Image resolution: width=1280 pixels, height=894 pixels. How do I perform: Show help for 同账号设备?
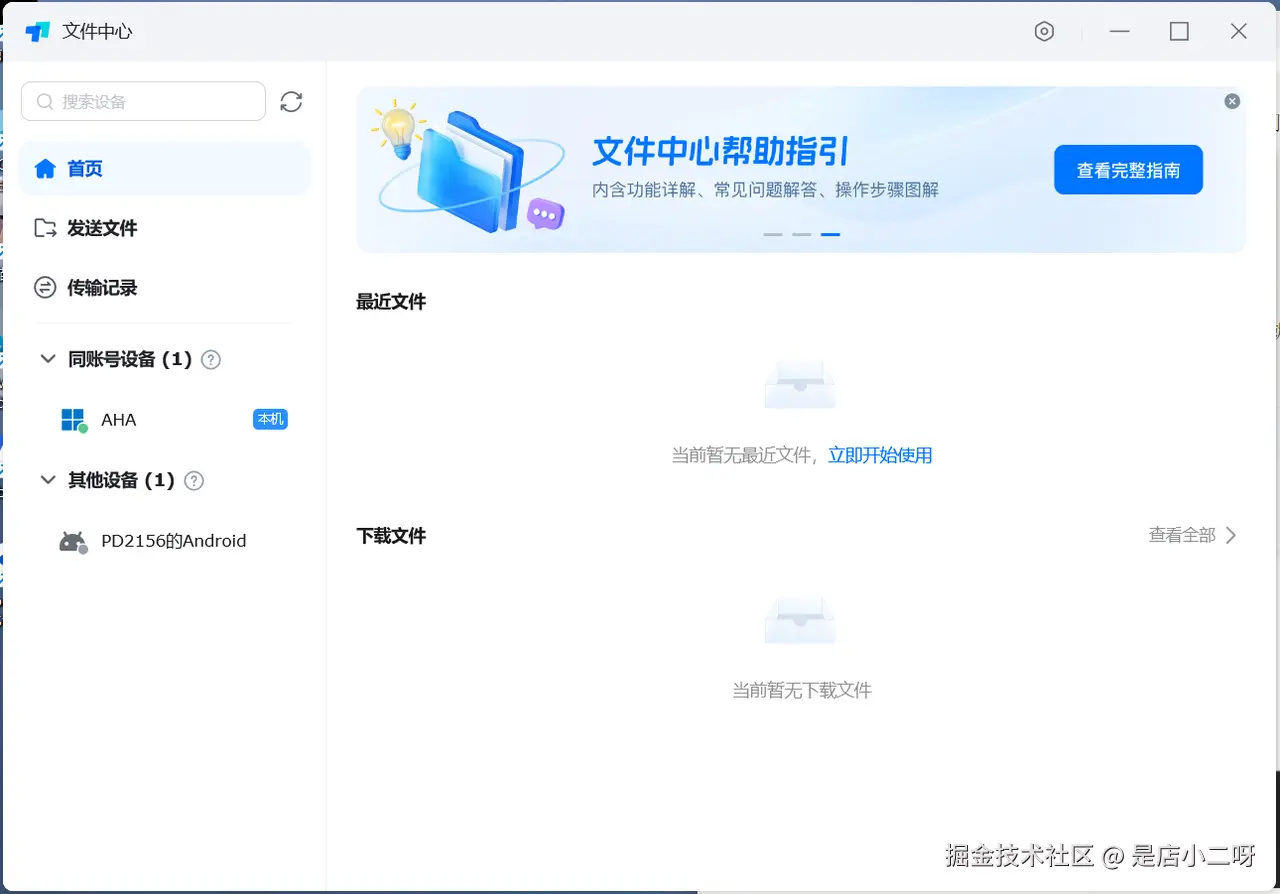pos(211,359)
